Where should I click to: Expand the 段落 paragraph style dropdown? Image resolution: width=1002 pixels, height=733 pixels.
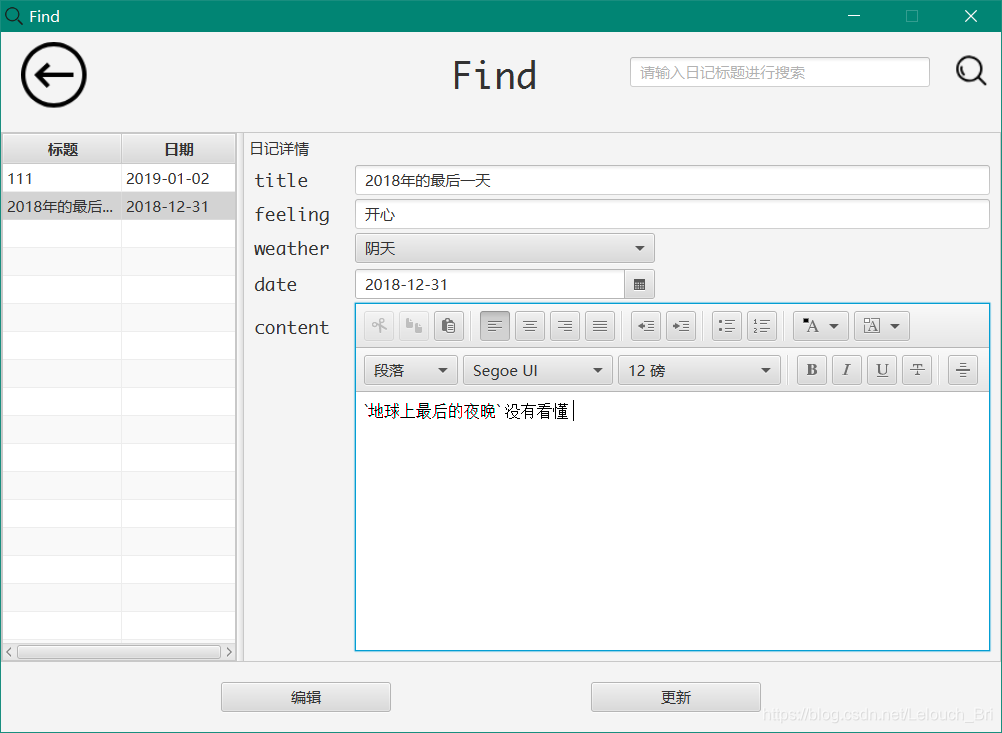tap(411, 370)
